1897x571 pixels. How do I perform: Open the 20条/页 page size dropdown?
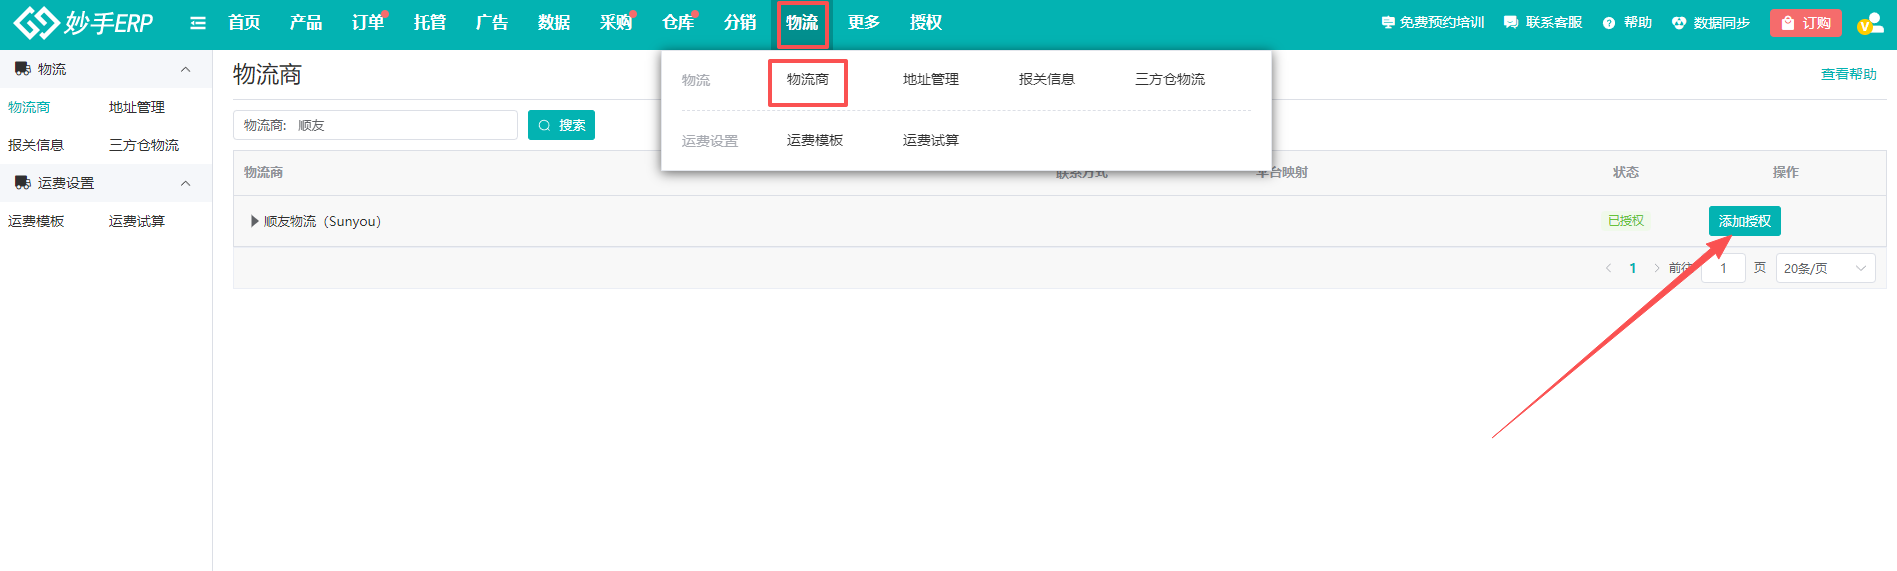coord(1826,268)
